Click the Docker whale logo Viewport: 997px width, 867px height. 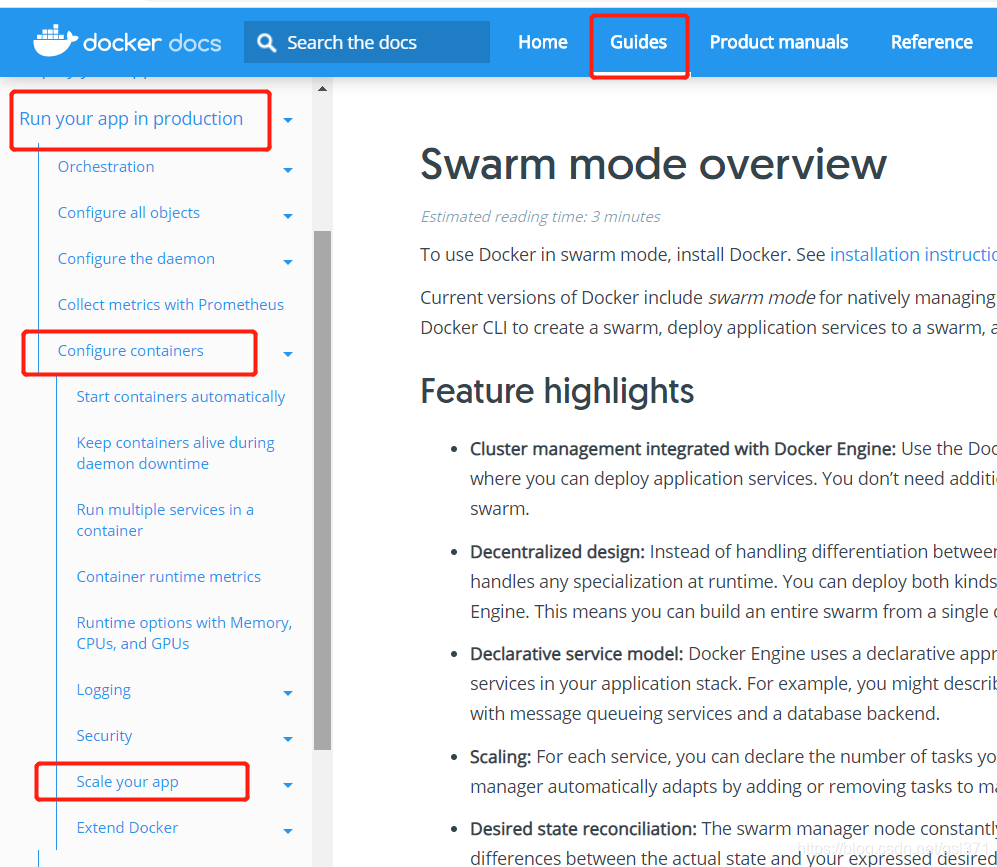pos(55,41)
